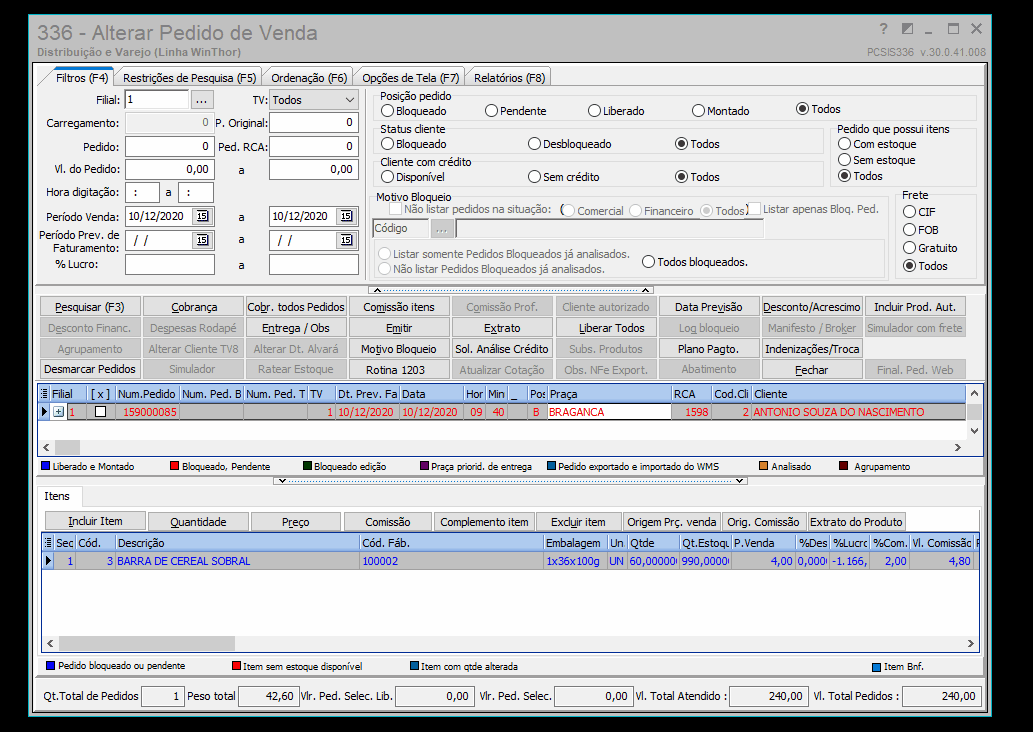The height and width of the screenshot is (732, 1033).
Task: Open calendar for Período Prev. de Faturamento start
Action: click(202, 240)
